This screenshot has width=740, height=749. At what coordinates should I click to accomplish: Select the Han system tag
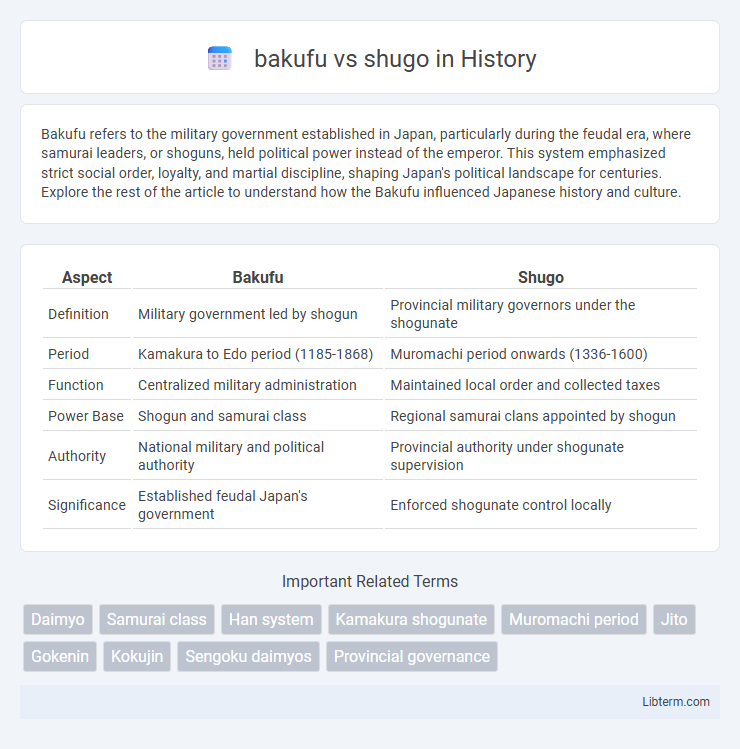click(271, 620)
